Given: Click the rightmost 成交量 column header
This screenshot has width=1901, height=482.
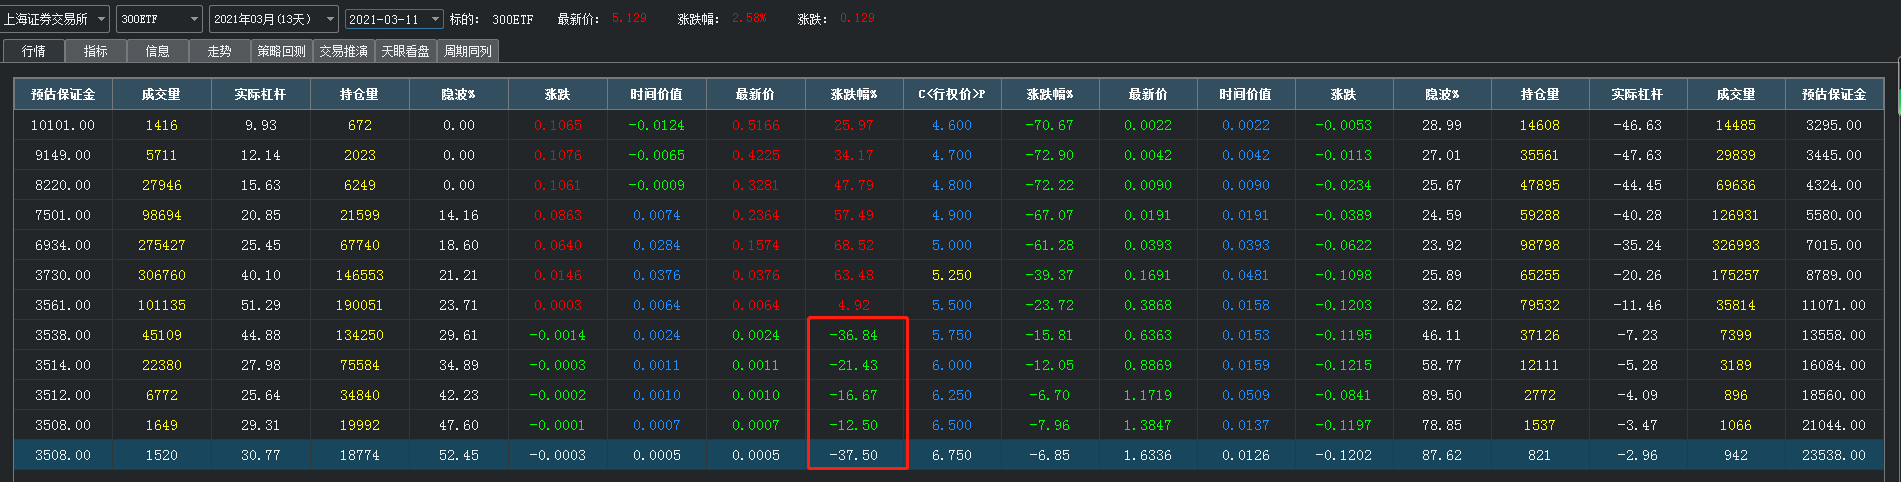Looking at the screenshot, I should point(1735,94).
